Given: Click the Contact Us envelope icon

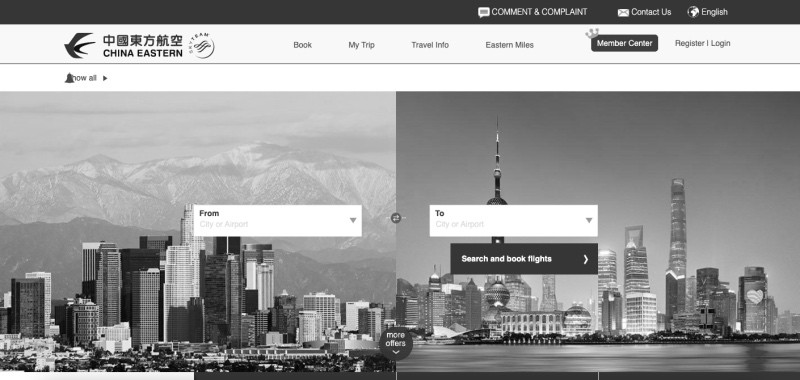Looking at the screenshot, I should tap(623, 13).
